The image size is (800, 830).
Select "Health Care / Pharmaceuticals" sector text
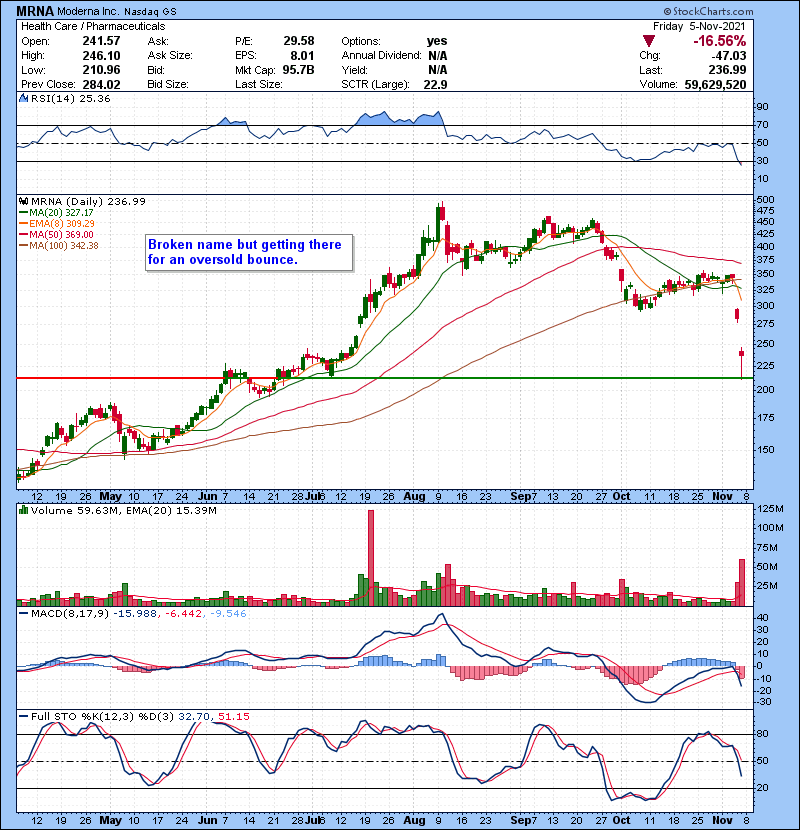(x=93, y=26)
